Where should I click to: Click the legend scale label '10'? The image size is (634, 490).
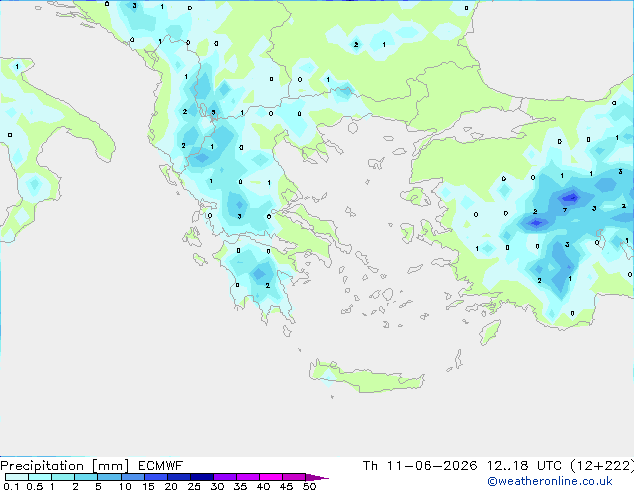125,486
